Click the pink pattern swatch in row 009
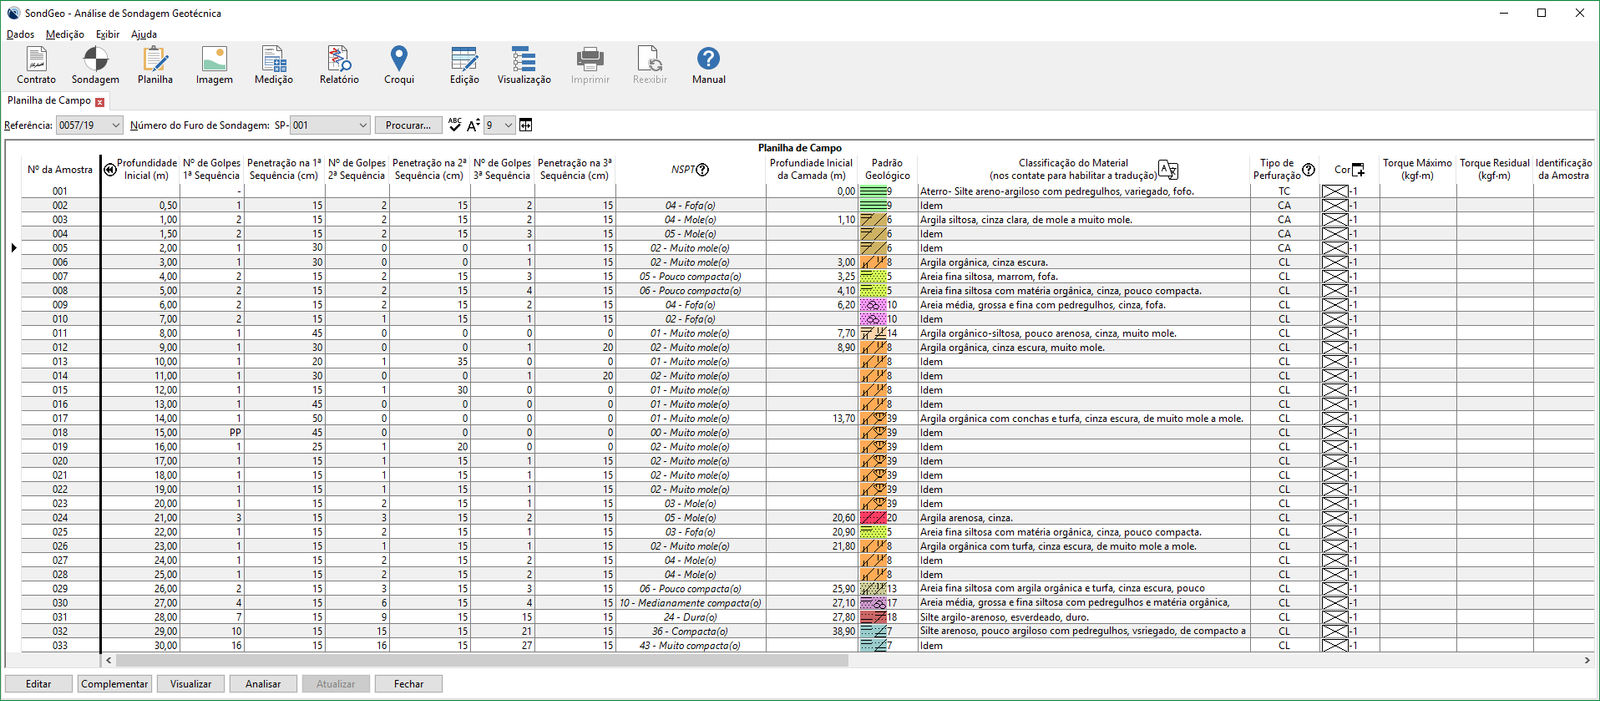The height and width of the screenshot is (701, 1600). point(873,305)
